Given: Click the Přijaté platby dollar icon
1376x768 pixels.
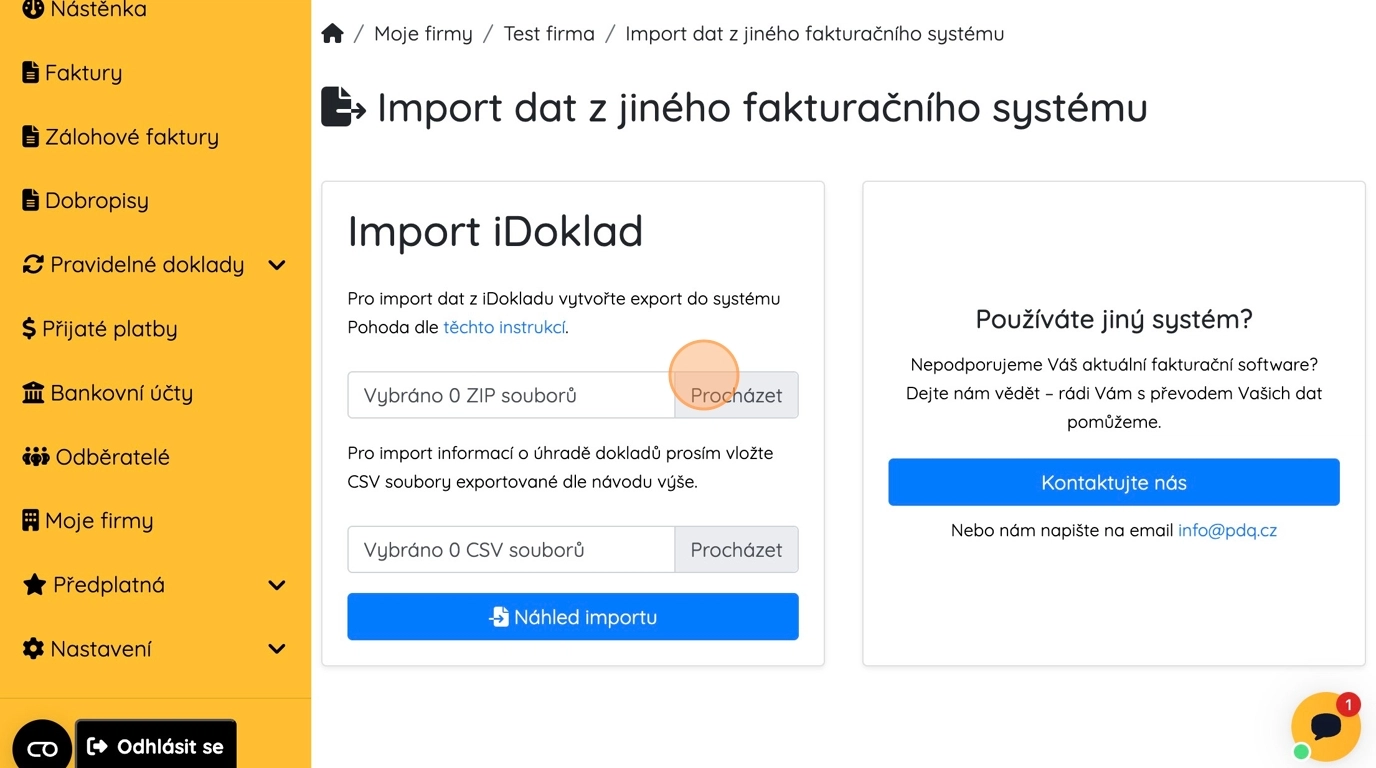Looking at the screenshot, I should pos(29,329).
